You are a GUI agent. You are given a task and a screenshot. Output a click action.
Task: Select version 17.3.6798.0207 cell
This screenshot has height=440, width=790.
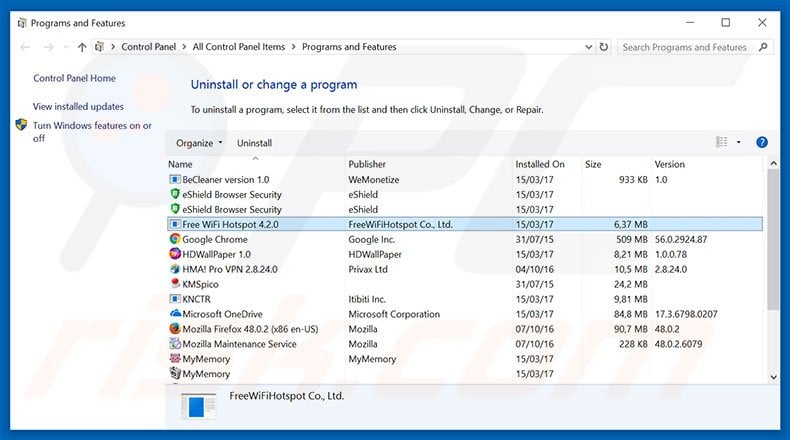[686, 314]
